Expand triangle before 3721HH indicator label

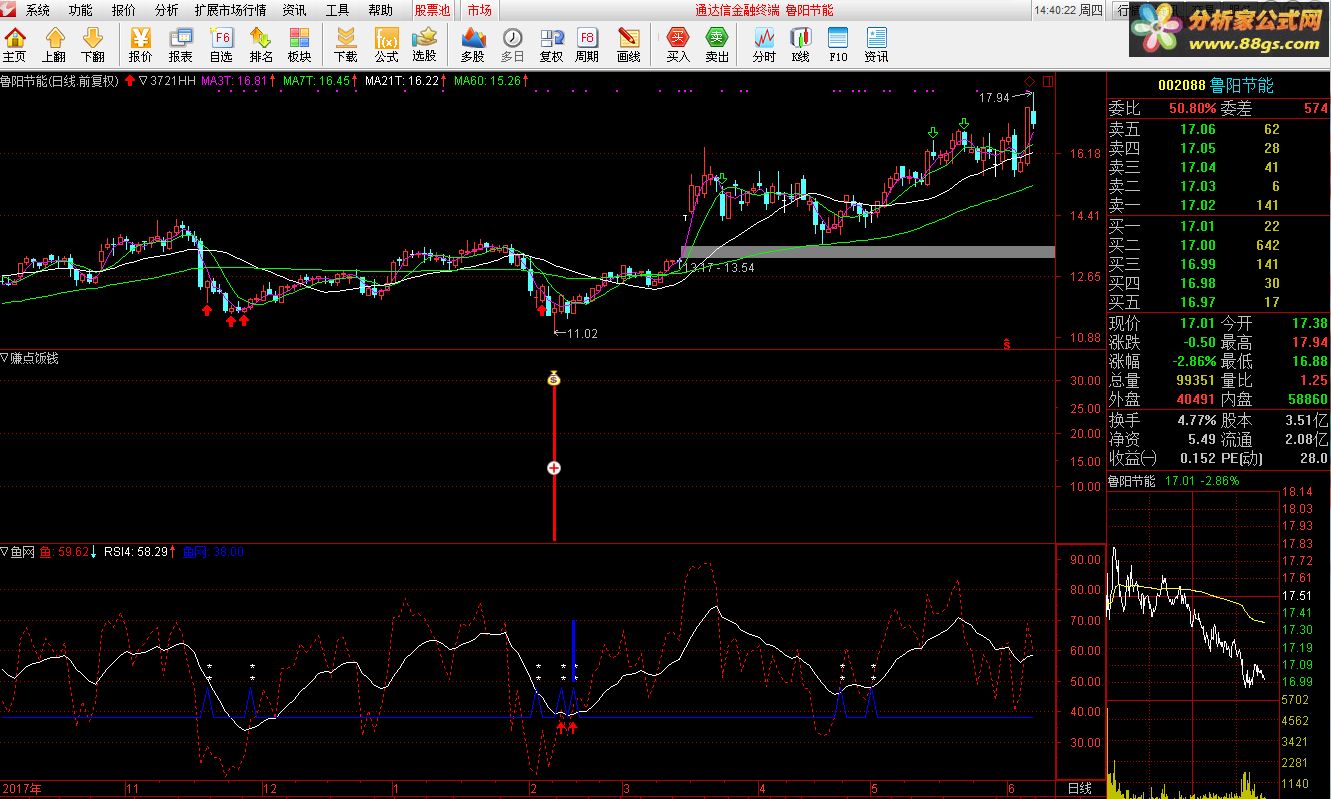pos(144,80)
